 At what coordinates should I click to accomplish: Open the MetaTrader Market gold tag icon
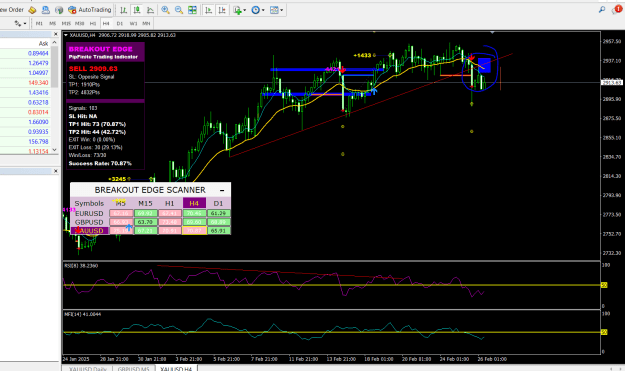32,10
